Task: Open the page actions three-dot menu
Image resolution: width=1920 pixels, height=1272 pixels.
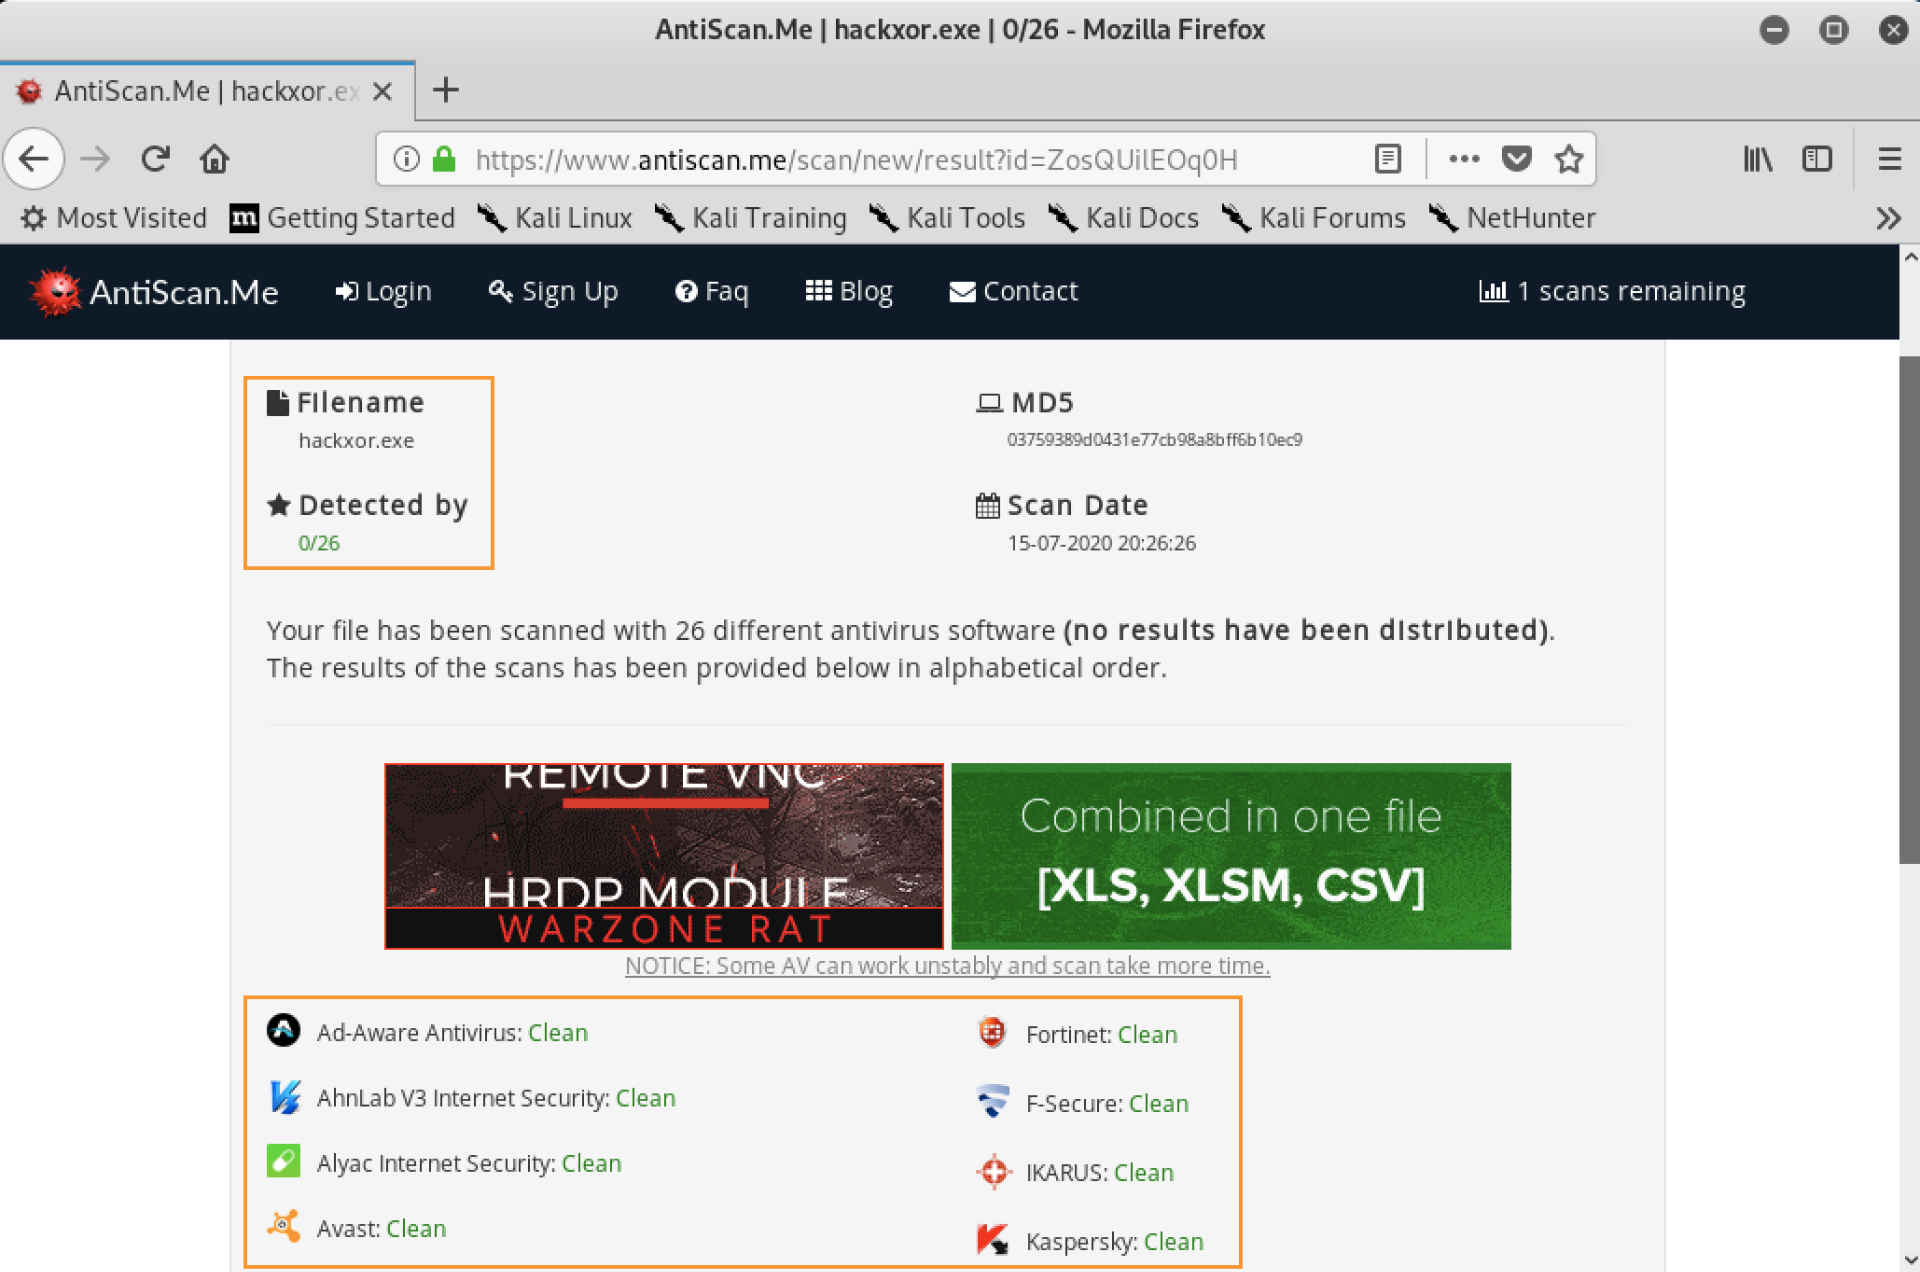Action: pyautogui.click(x=1464, y=159)
